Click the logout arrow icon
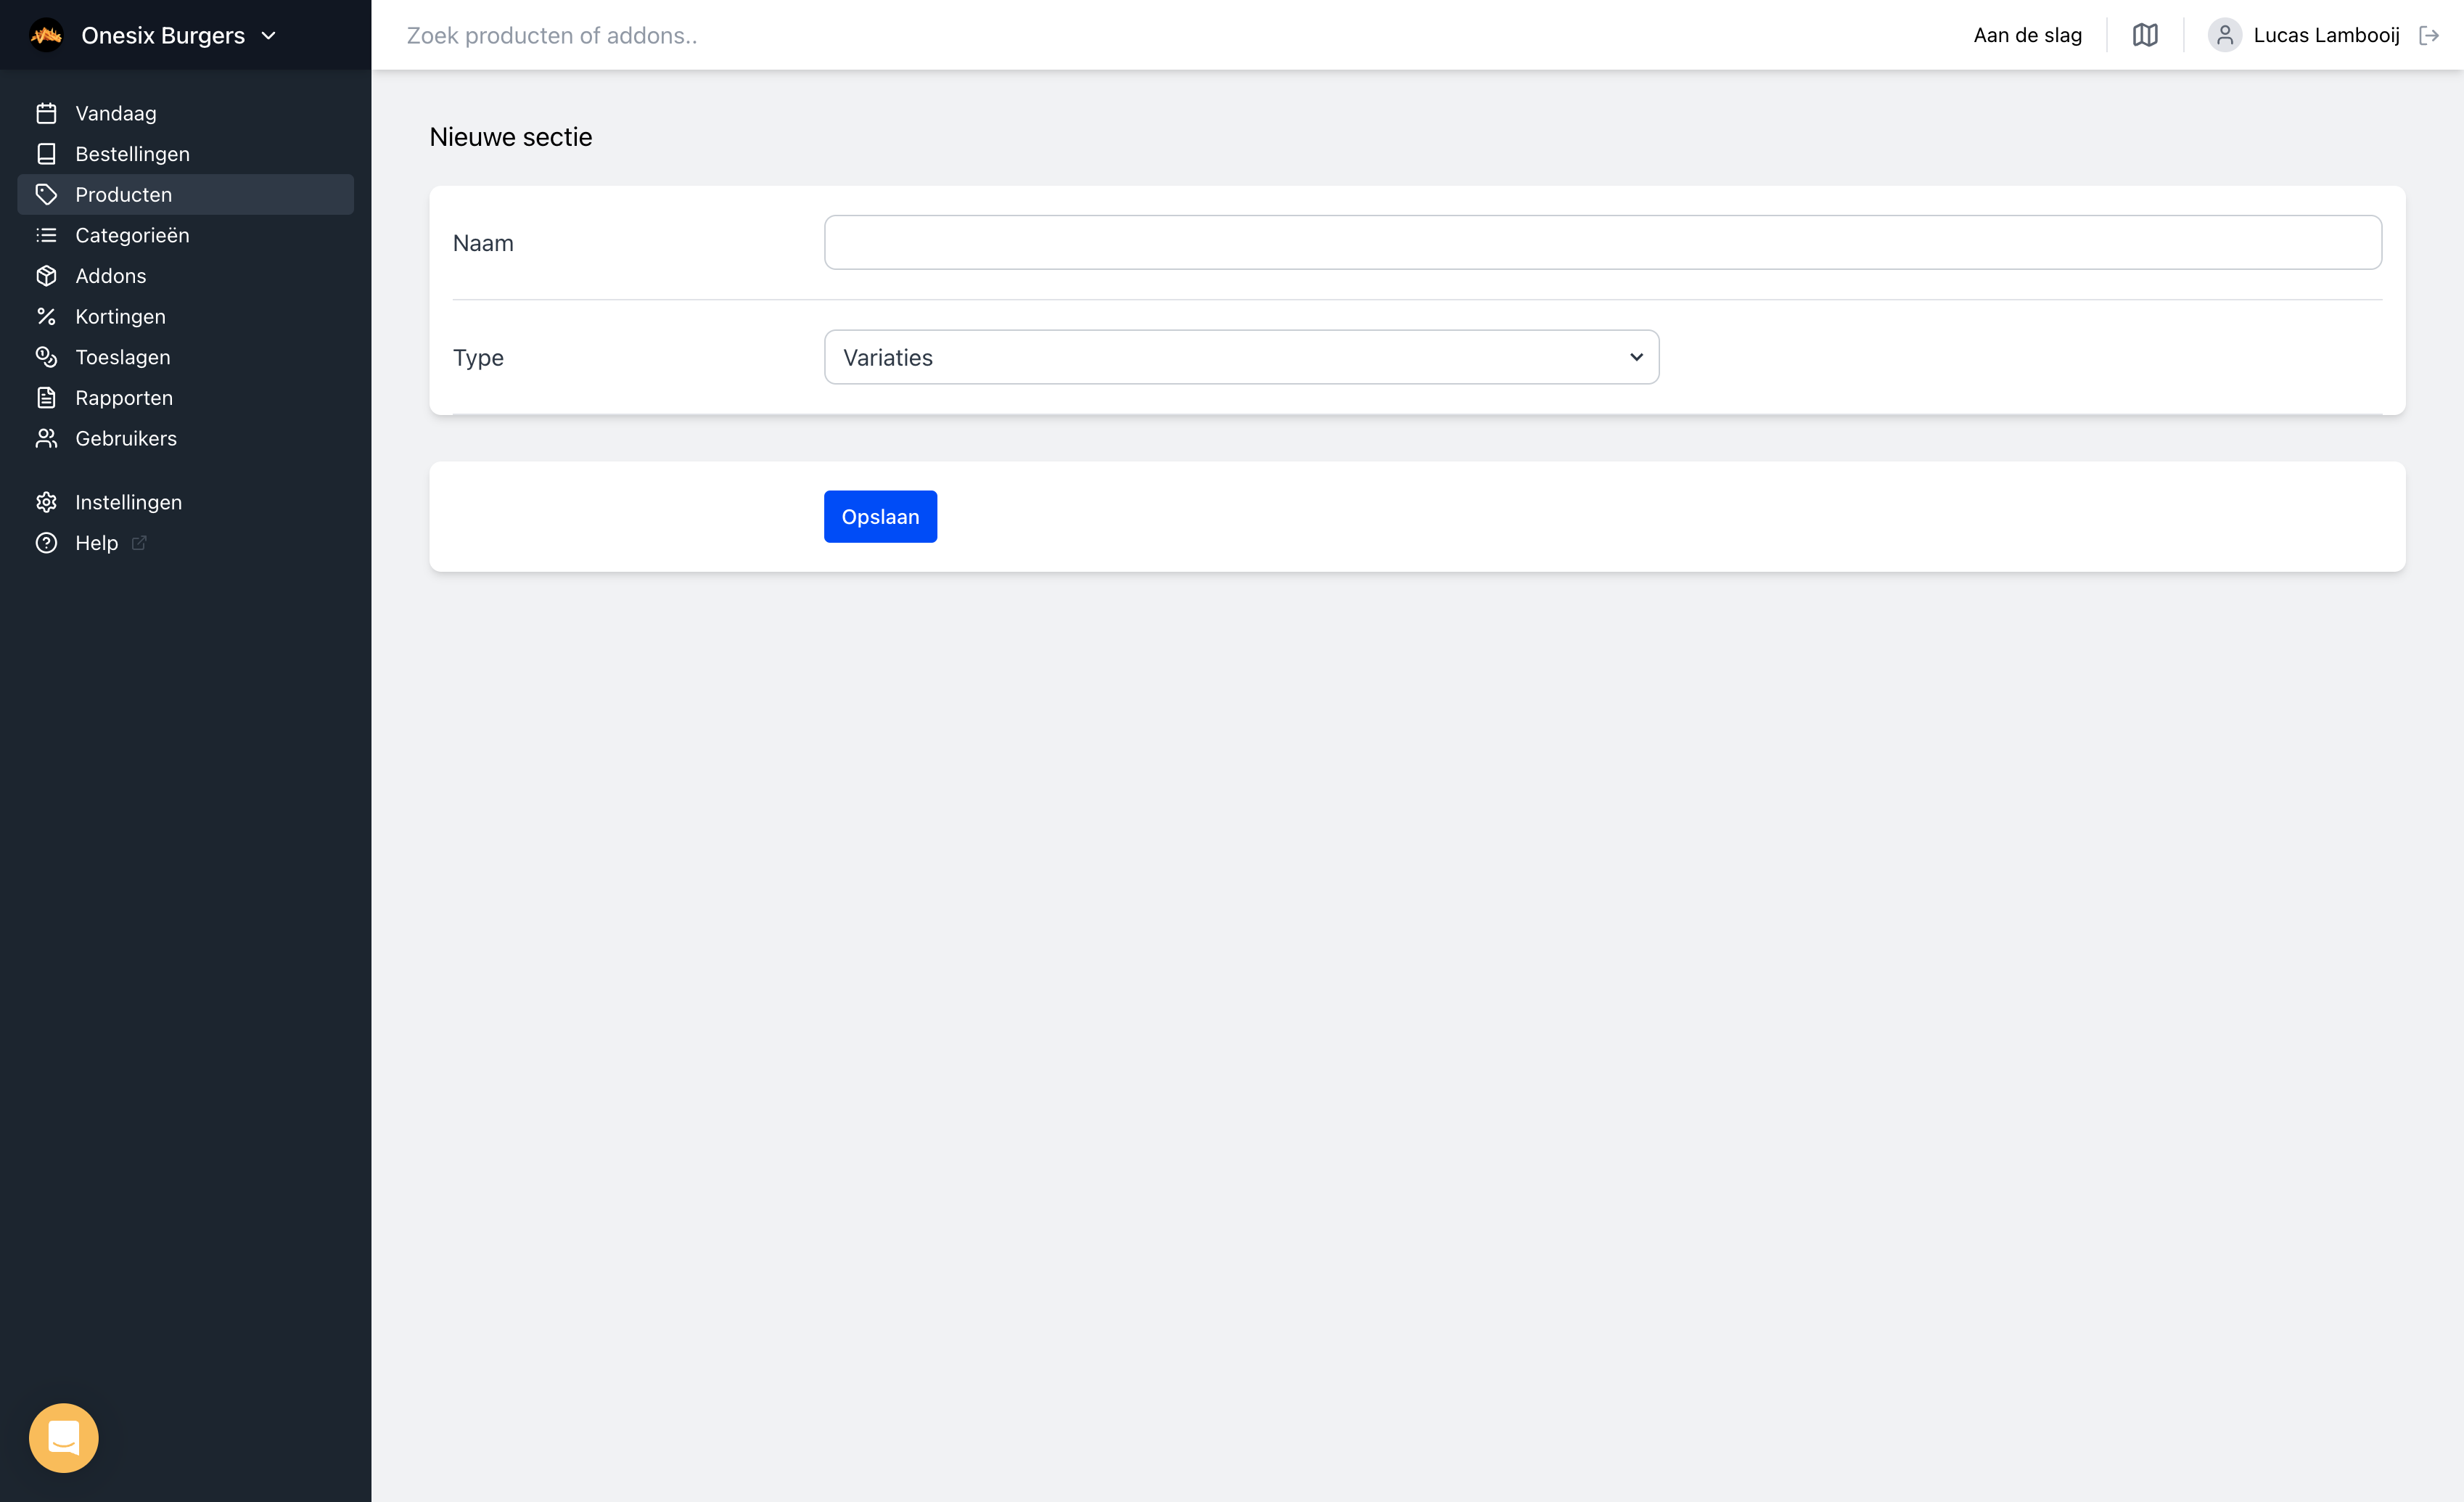 click(2429, 35)
